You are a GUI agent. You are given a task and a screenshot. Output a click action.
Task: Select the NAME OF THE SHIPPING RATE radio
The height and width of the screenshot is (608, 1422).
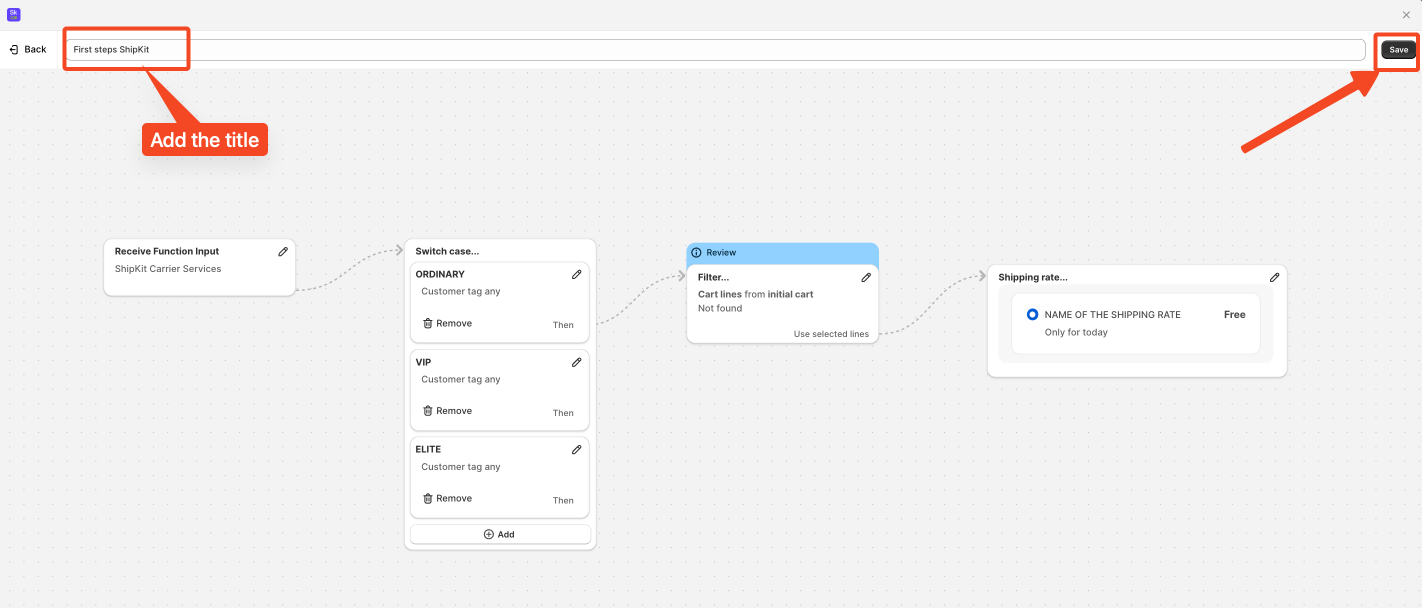click(1032, 314)
